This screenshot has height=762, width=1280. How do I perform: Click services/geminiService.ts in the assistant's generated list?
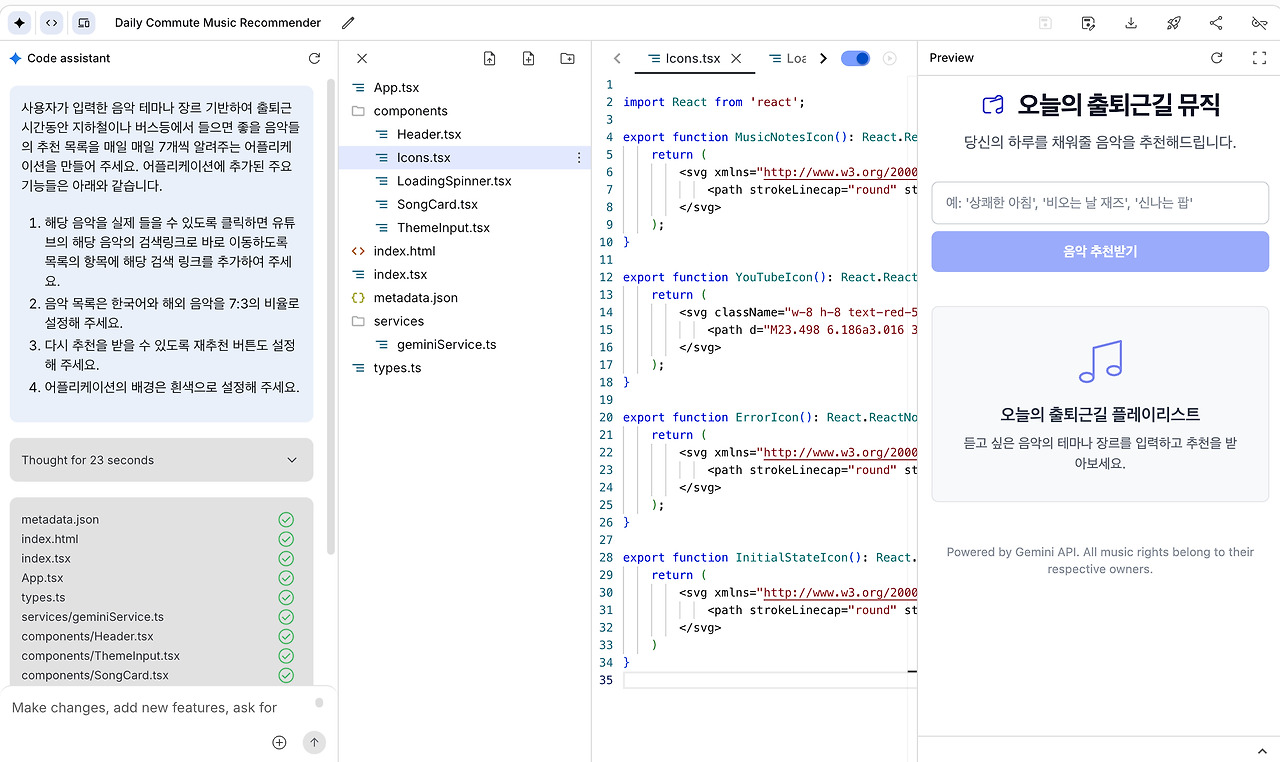pyautogui.click(x=93, y=617)
